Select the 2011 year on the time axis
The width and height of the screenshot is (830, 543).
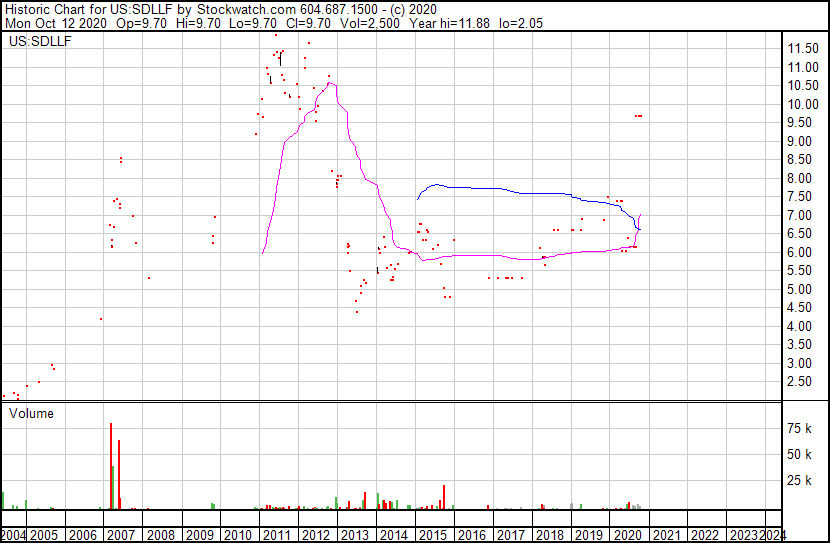tap(277, 535)
